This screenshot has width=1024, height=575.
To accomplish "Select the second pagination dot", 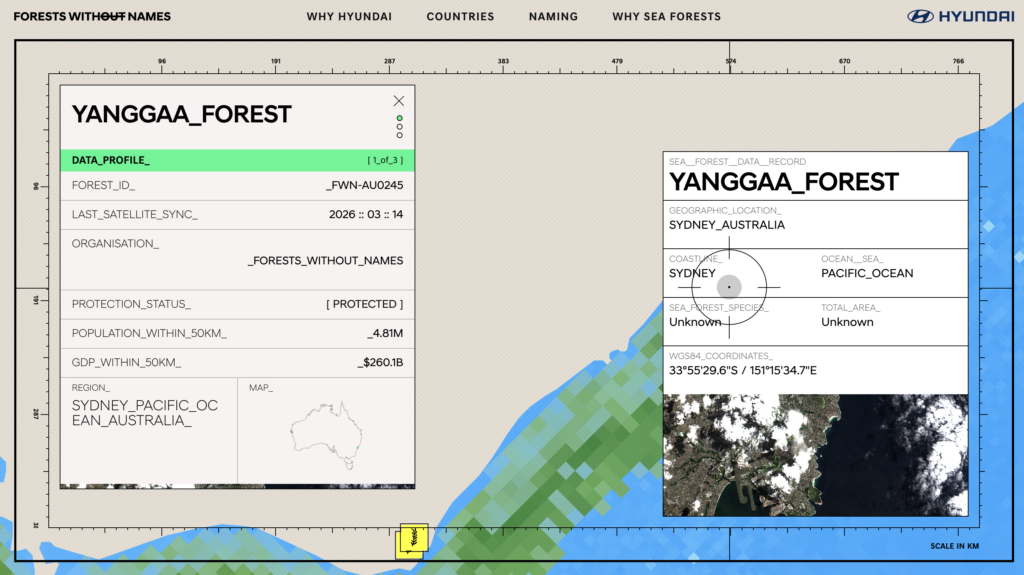I will click(400, 127).
